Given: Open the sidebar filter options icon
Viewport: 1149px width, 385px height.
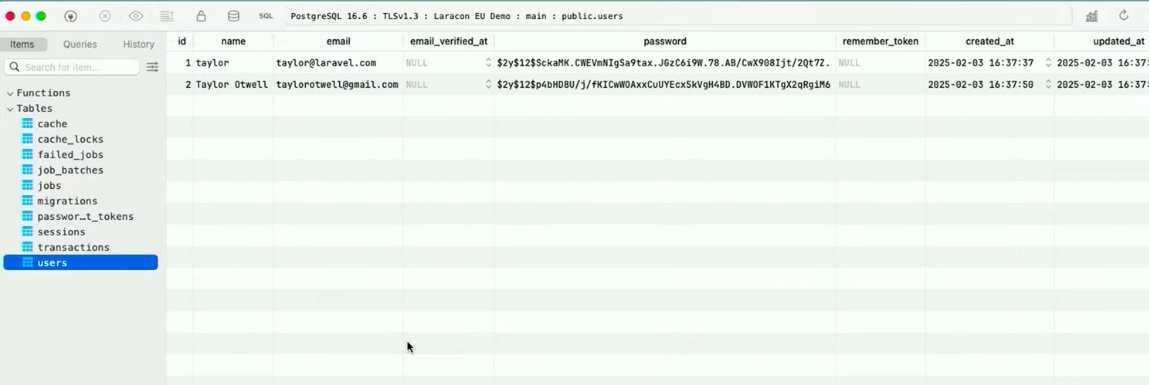Looking at the screenshot, I should [152, 67].
